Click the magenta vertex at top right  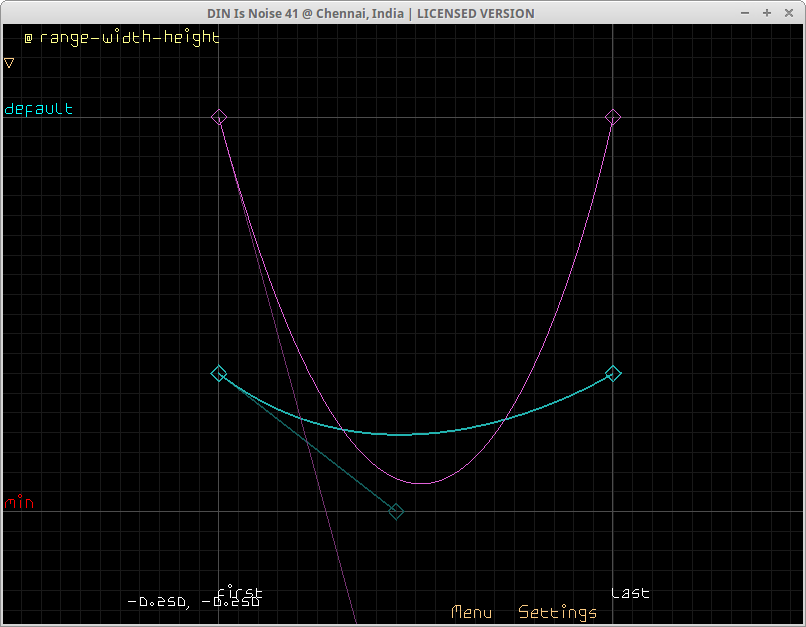613,117
